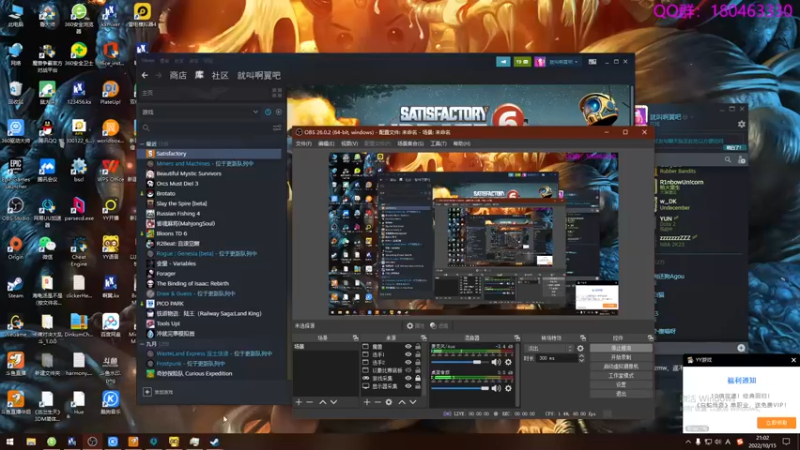This screenshot has width=800, height=450.
Task: Click the Stop Streaming button in OBS
Action: [621, 348]
